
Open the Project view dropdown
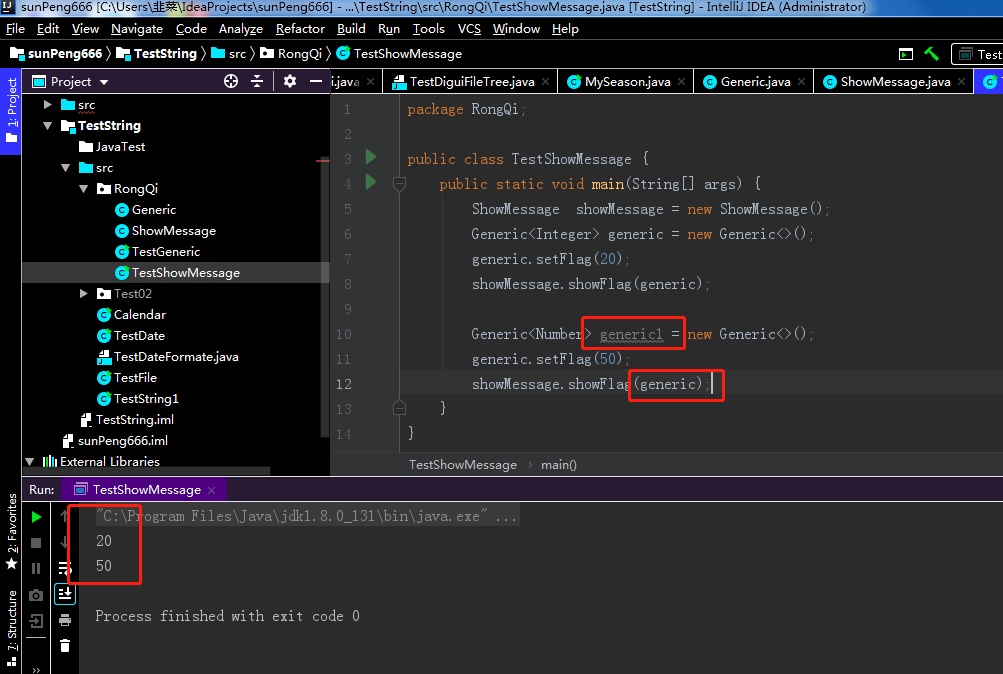point(104,82)
